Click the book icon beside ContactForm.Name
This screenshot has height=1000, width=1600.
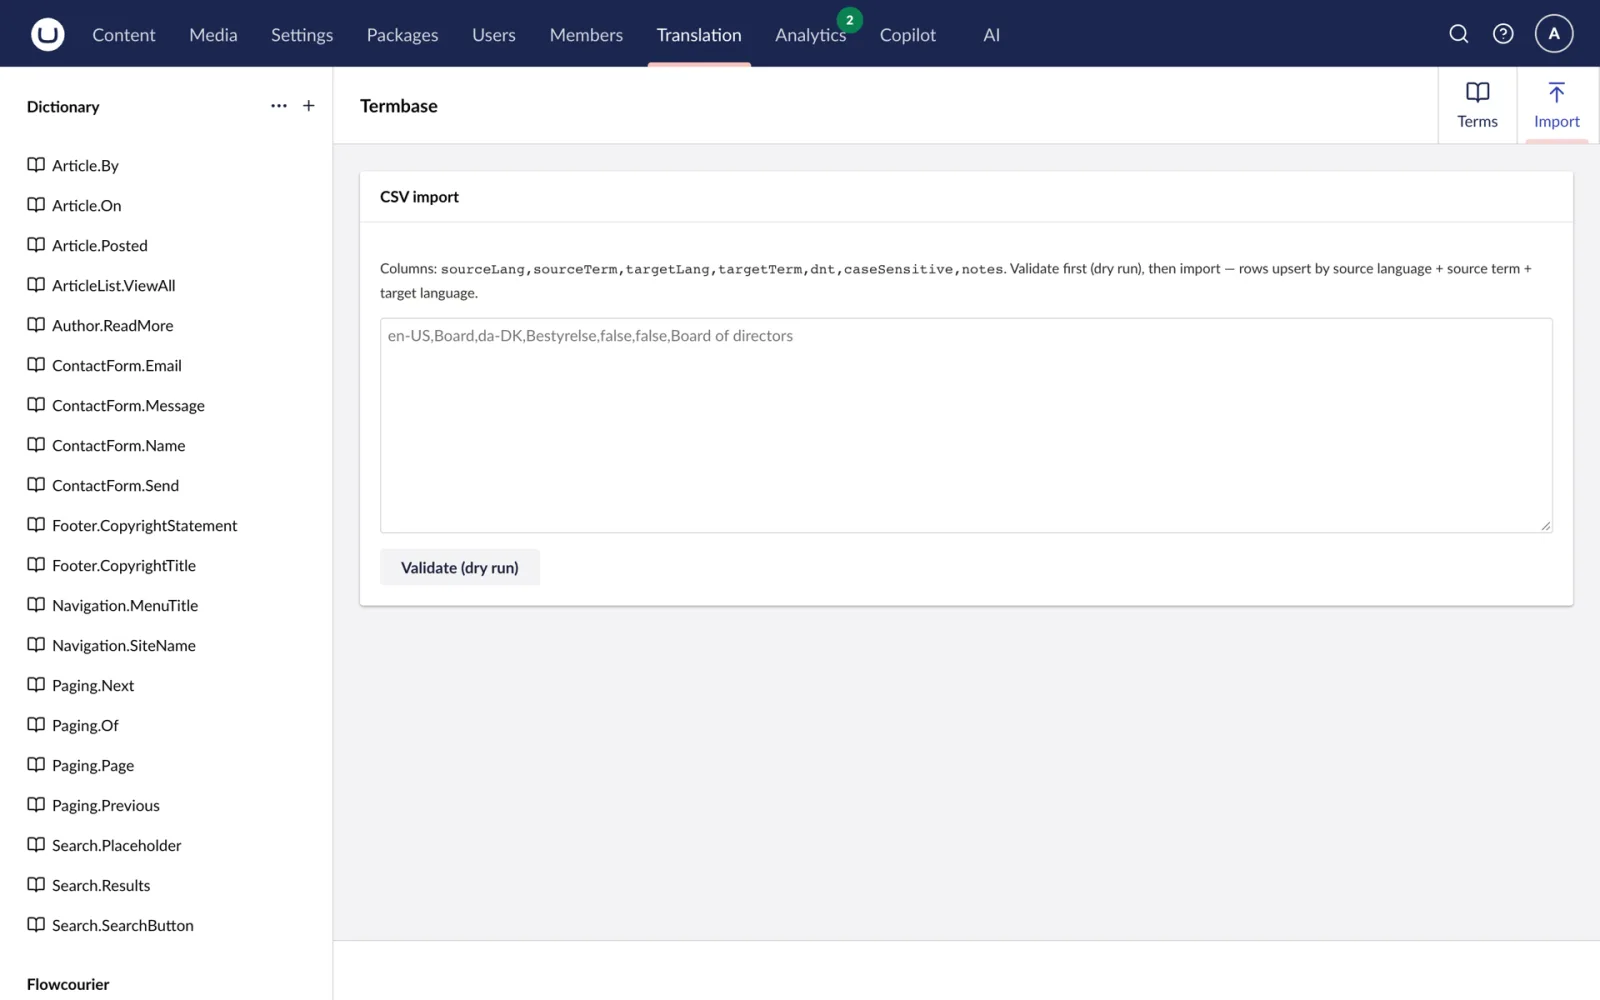(36, 445)
